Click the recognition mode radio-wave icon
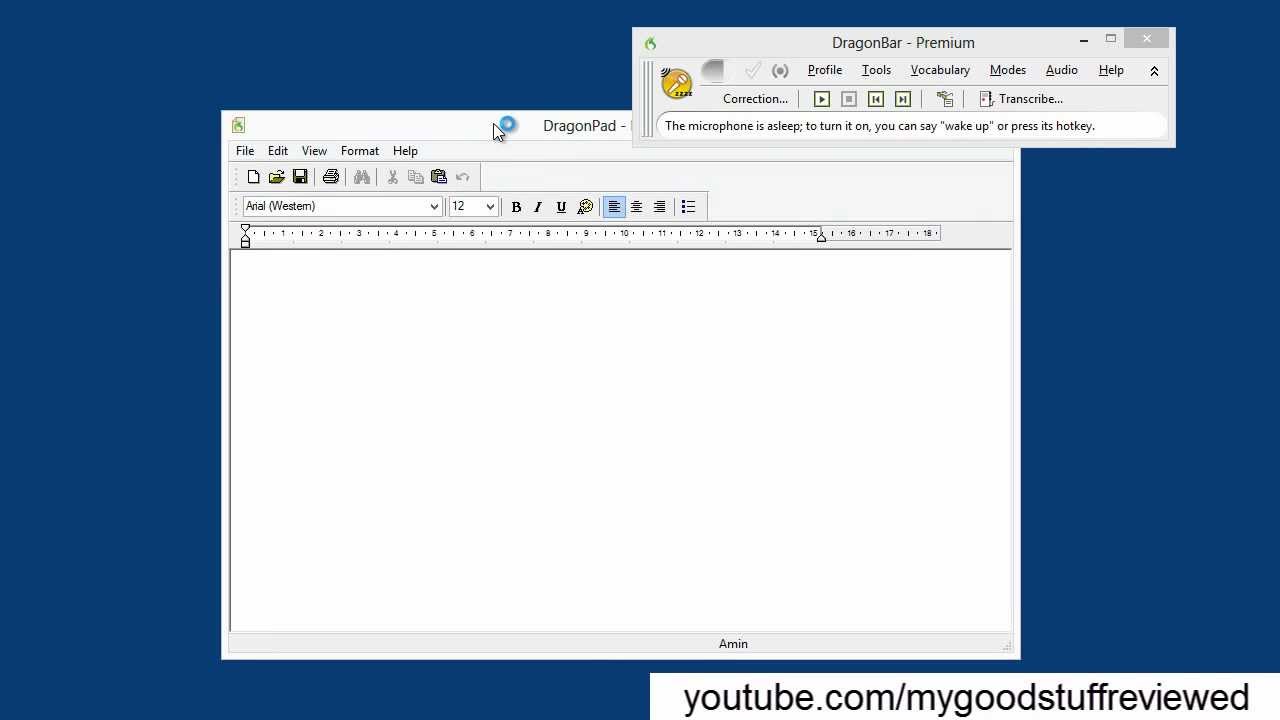This screenshot has width=1280, height=720. click(780, 70)
